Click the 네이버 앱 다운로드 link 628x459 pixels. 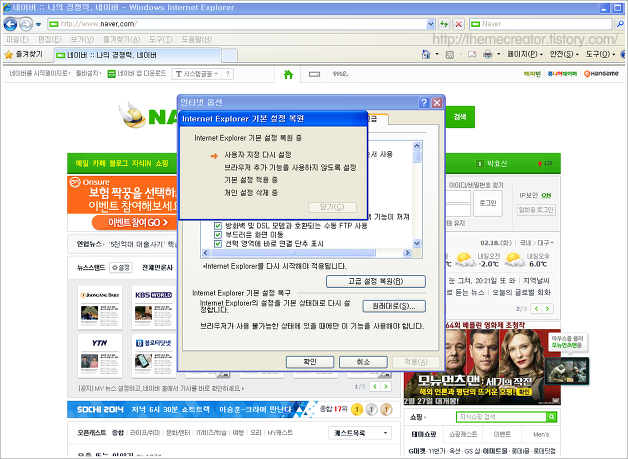point(137,74)
